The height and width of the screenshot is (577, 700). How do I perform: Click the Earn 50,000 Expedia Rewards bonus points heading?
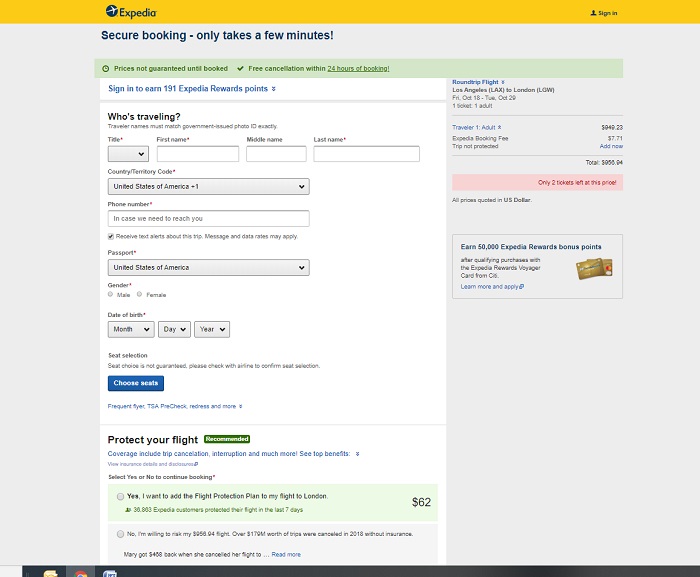point(531,247)
